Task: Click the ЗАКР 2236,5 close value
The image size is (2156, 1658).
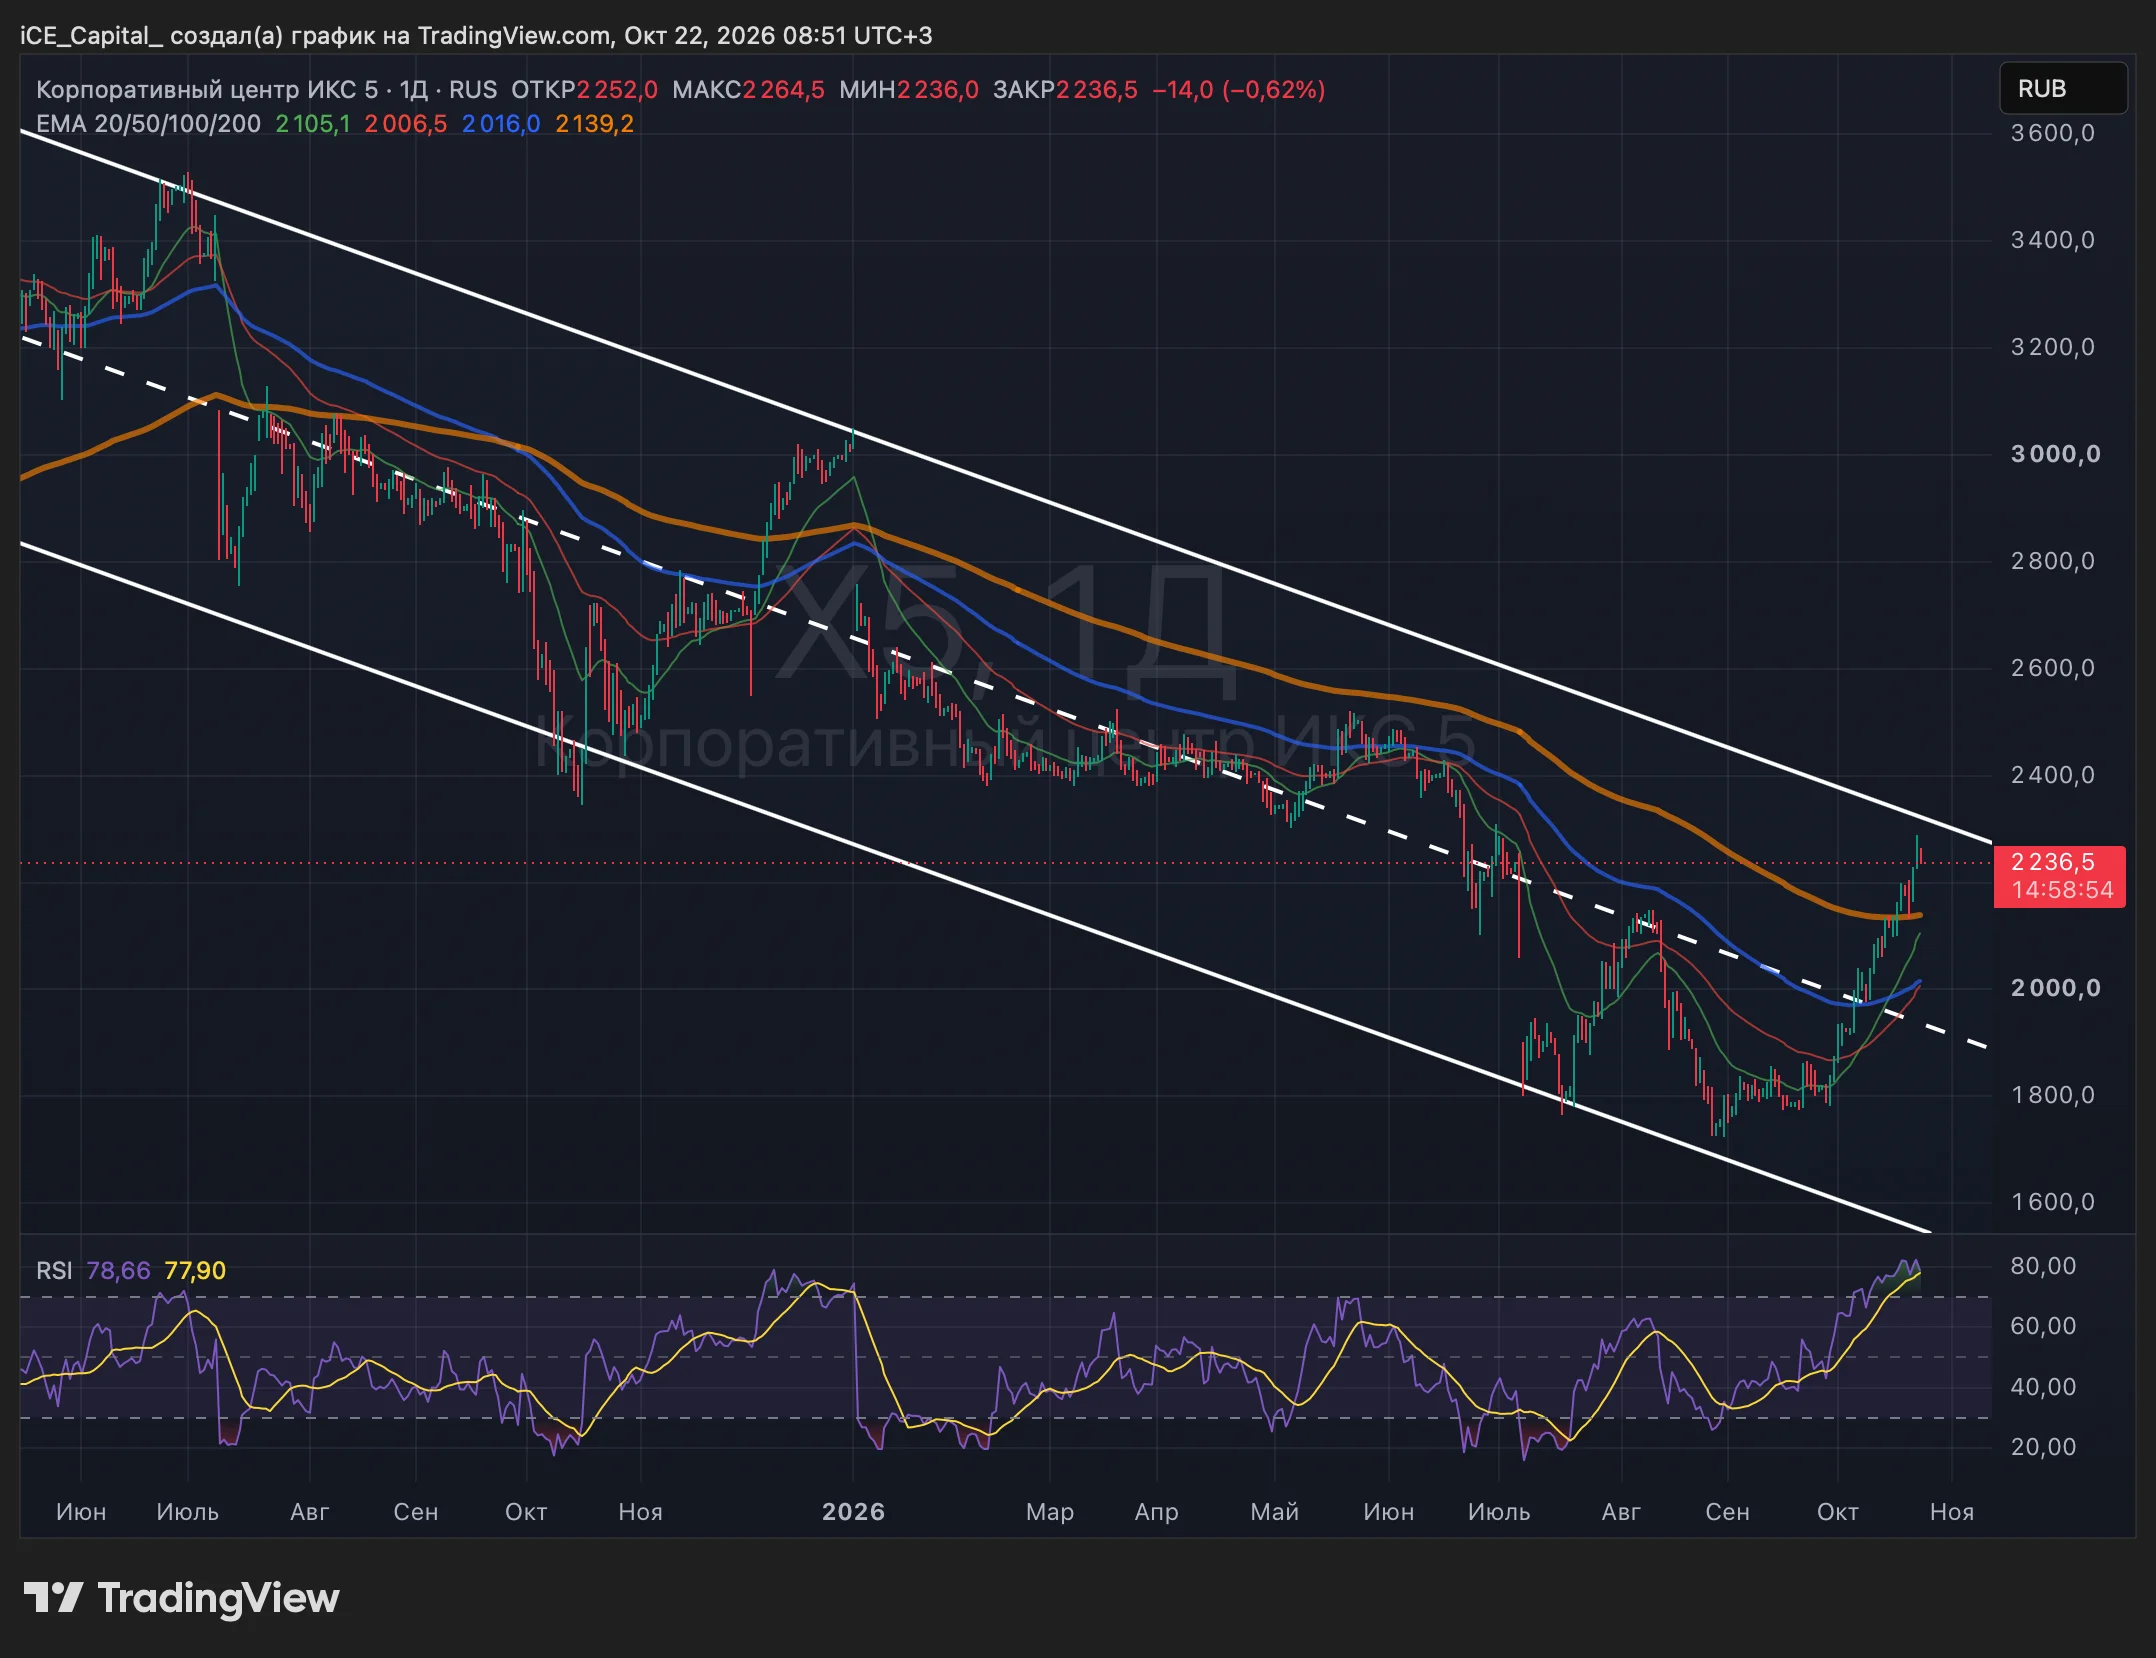Action: pos(1065,90)
